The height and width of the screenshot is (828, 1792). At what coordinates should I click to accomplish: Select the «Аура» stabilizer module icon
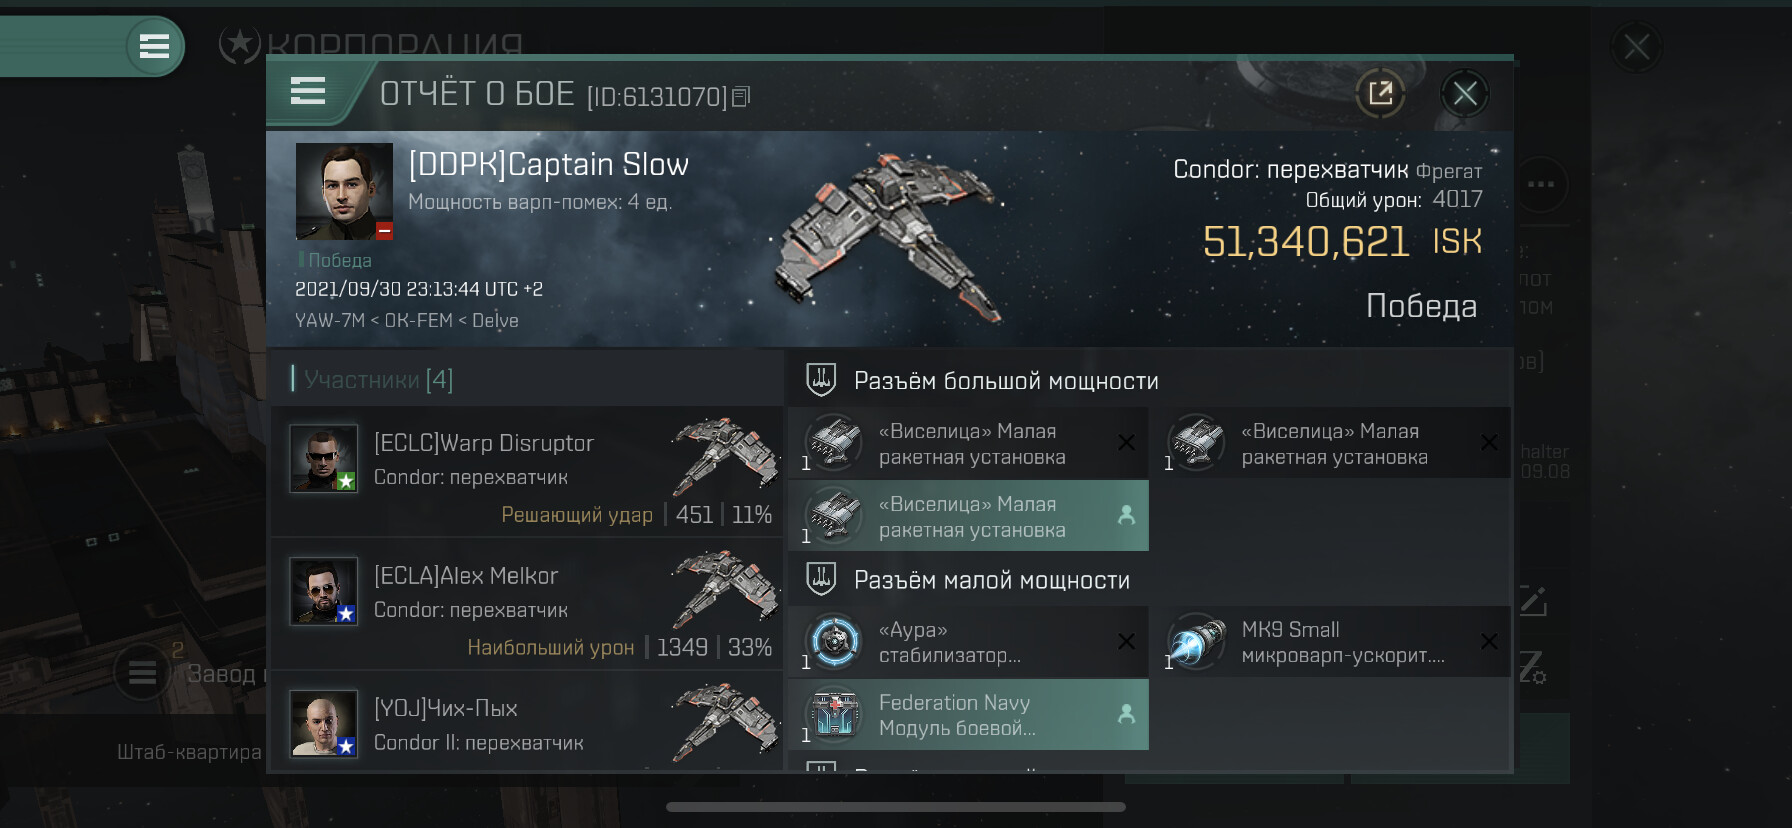point(834,641)
